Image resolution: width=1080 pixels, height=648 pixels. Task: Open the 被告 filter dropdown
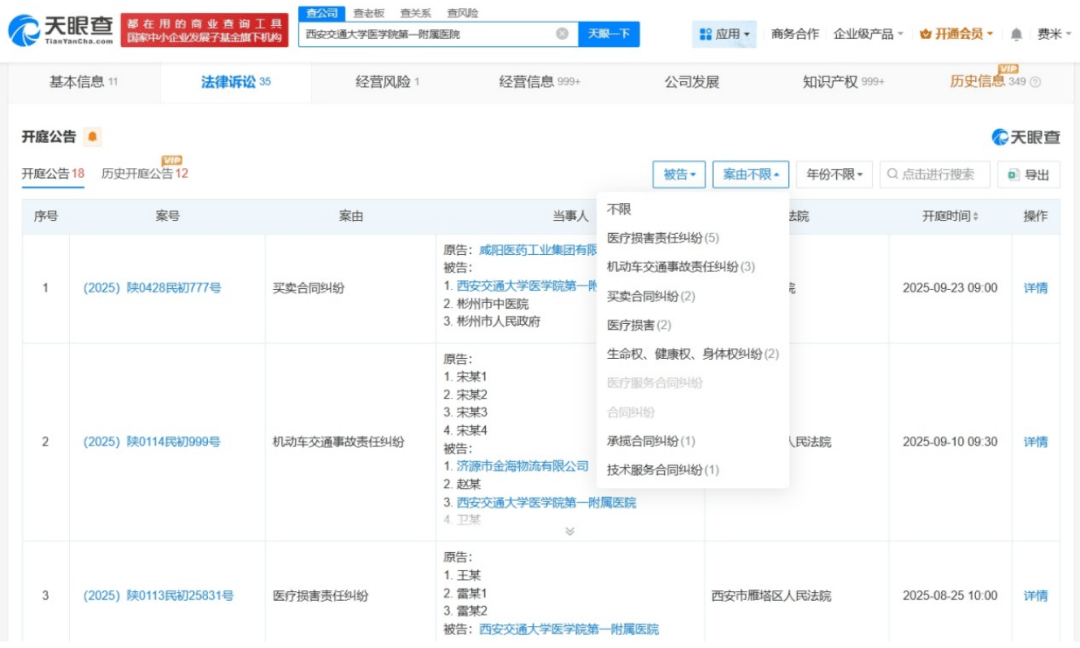pyautogui.click(x=679, y=174)
